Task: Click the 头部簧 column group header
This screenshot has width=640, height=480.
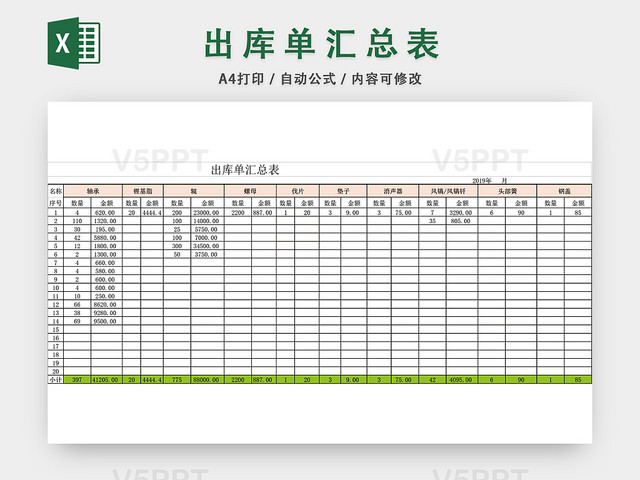Action: (507, 191)
